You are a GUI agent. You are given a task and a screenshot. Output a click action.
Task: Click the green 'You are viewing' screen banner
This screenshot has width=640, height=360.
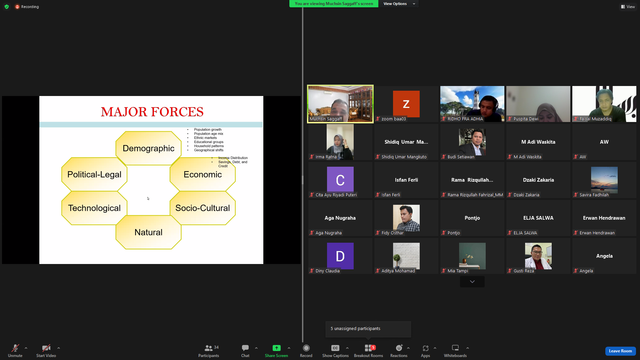[x=333, y=4]
